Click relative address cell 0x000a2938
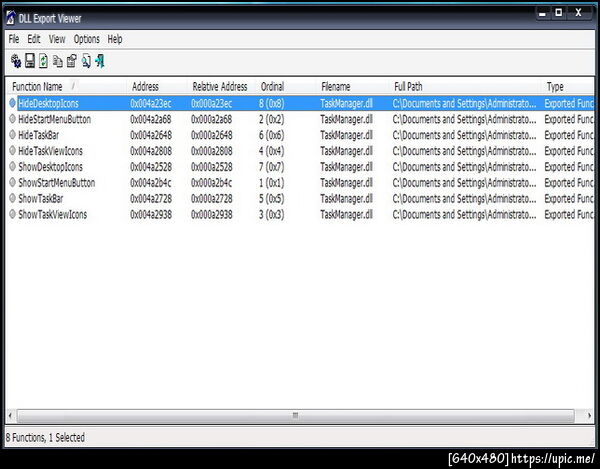The width and height of the screenshot is (600, 469). pos(211,215)
